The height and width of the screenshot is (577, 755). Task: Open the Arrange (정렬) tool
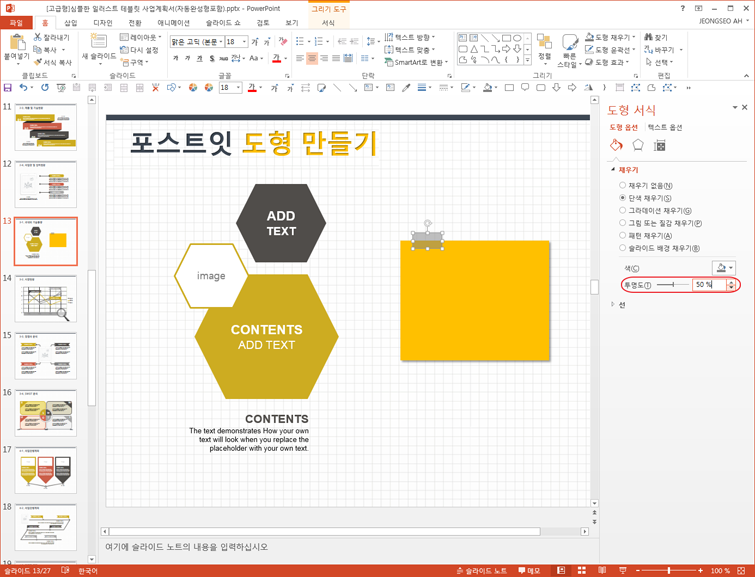[544, 47]
